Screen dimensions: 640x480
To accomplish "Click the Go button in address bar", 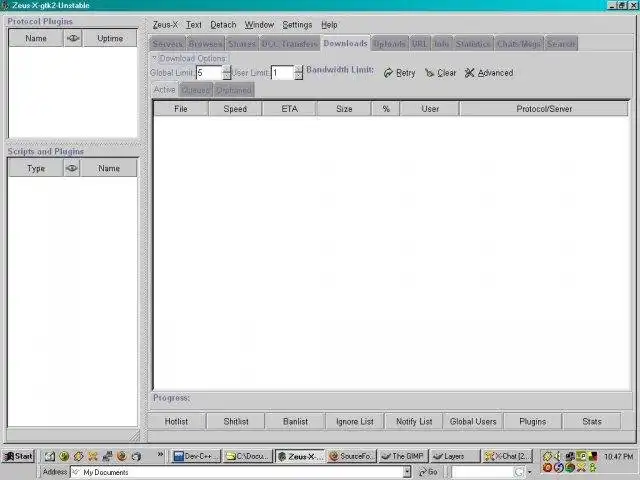I will point(428,472).
